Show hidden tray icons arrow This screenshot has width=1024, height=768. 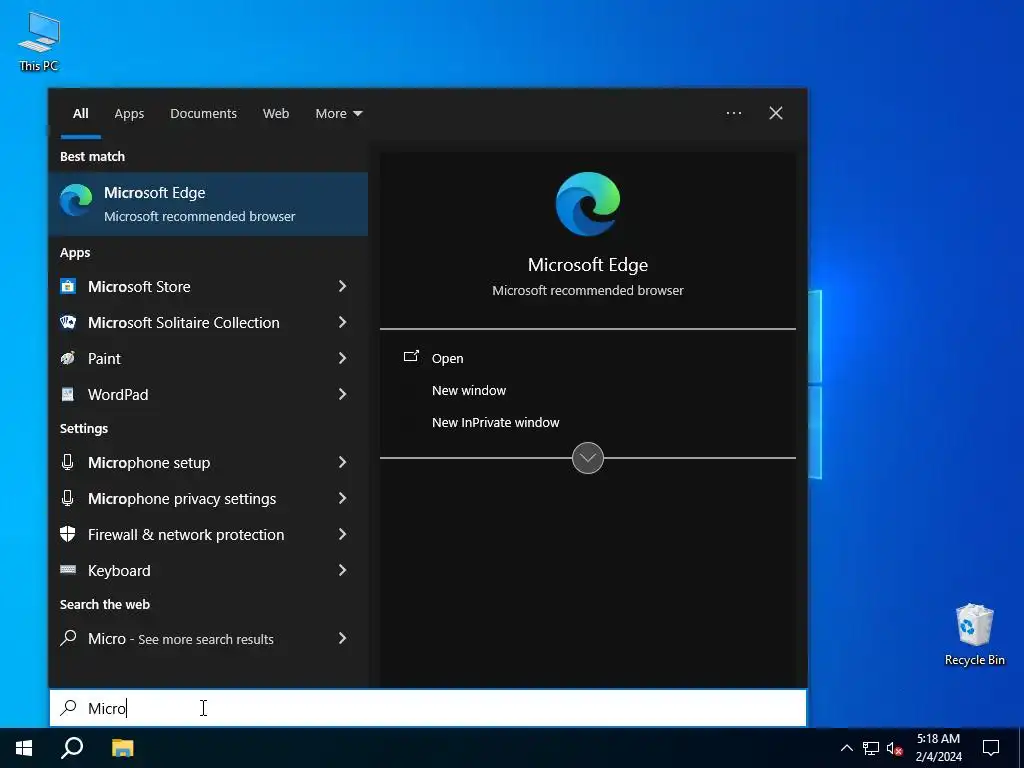point(846,748)
